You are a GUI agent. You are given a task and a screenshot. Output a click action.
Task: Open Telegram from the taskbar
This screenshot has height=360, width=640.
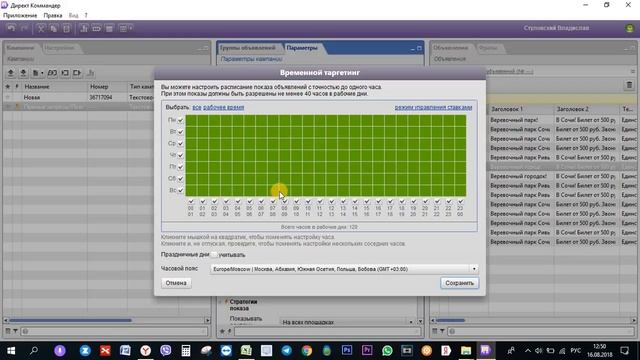coord(287,351)
